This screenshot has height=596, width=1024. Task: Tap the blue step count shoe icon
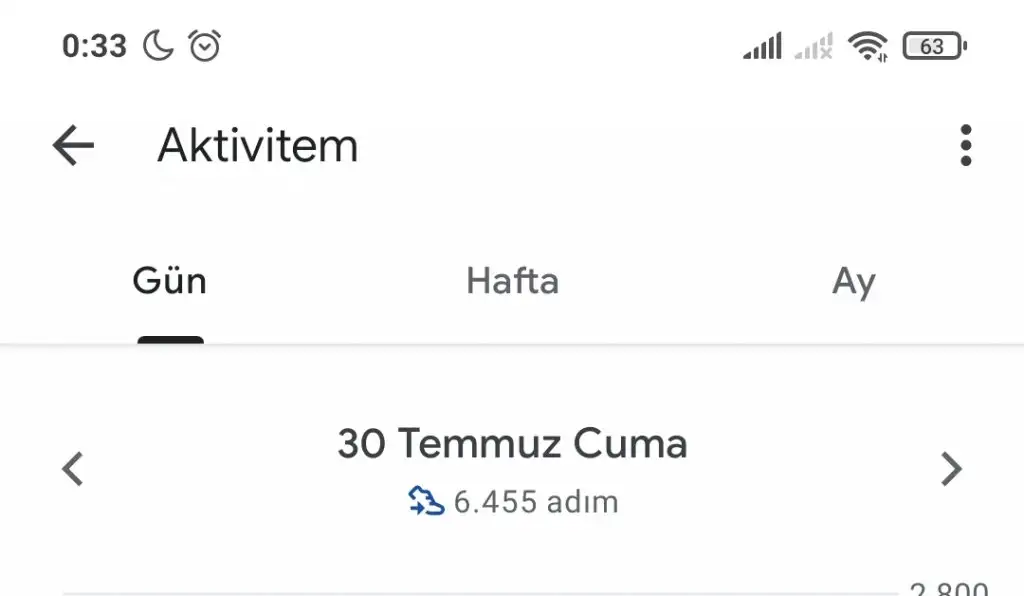[426, 500]
